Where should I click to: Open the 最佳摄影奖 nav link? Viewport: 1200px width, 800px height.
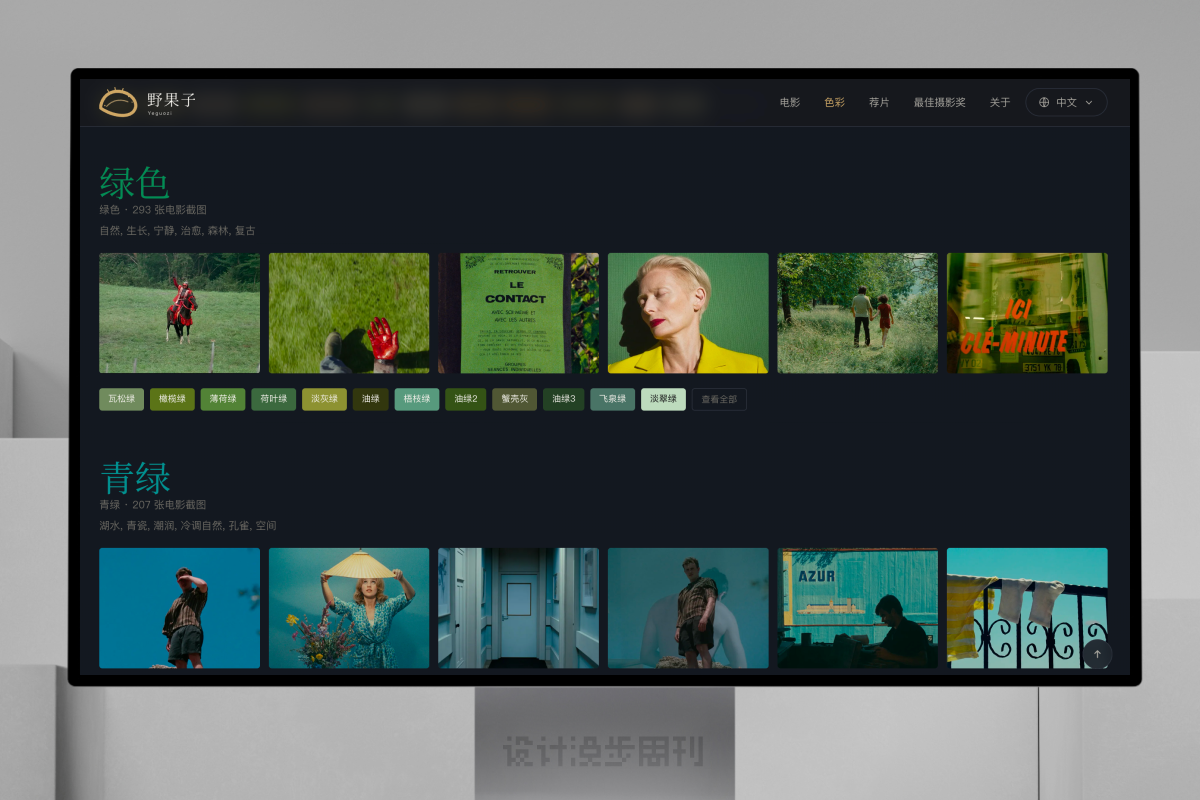[939, 102]
